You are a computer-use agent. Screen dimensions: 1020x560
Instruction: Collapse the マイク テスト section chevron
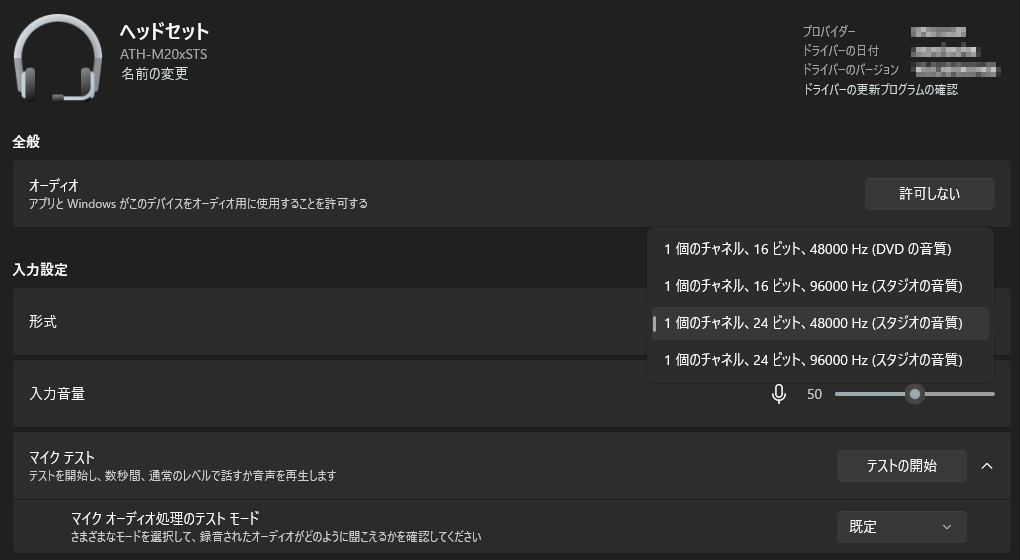[x=987, y=466]
